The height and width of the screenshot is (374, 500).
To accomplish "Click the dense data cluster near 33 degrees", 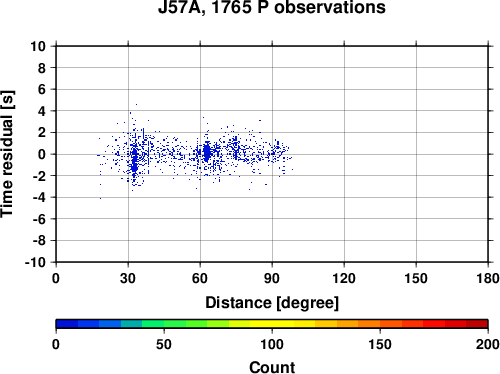I will [x=134, y=160].
